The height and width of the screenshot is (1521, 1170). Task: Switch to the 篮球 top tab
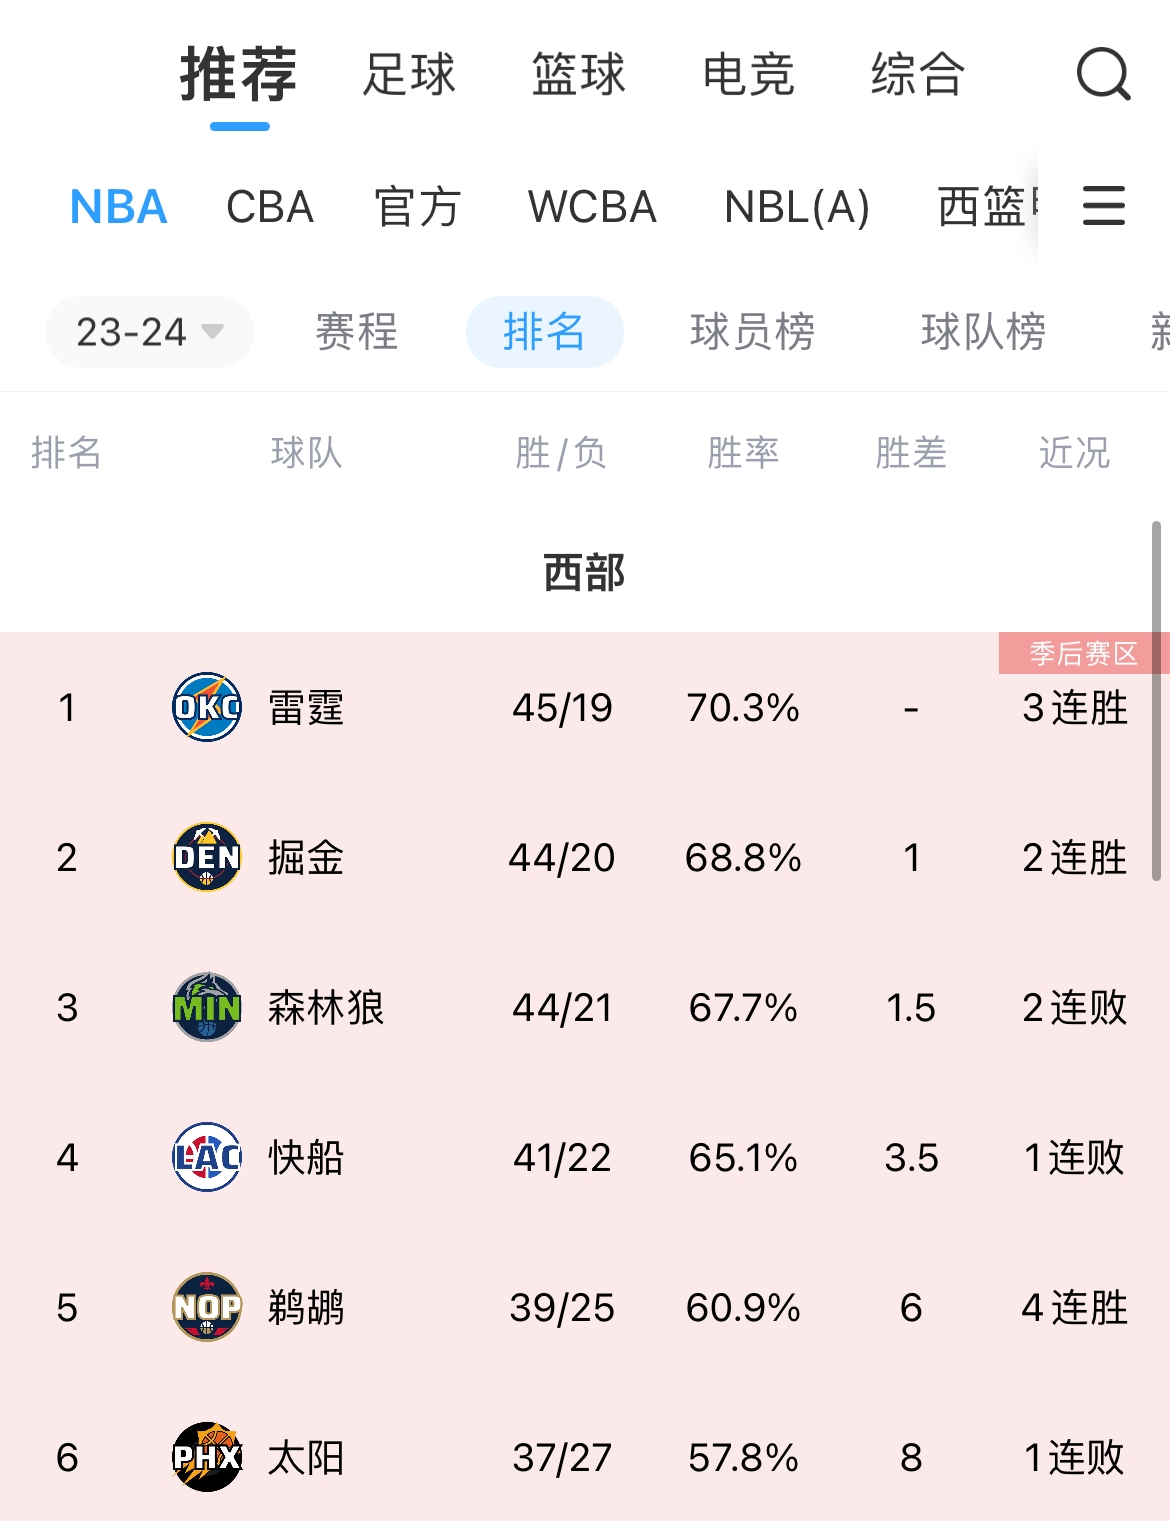(578, 75)
